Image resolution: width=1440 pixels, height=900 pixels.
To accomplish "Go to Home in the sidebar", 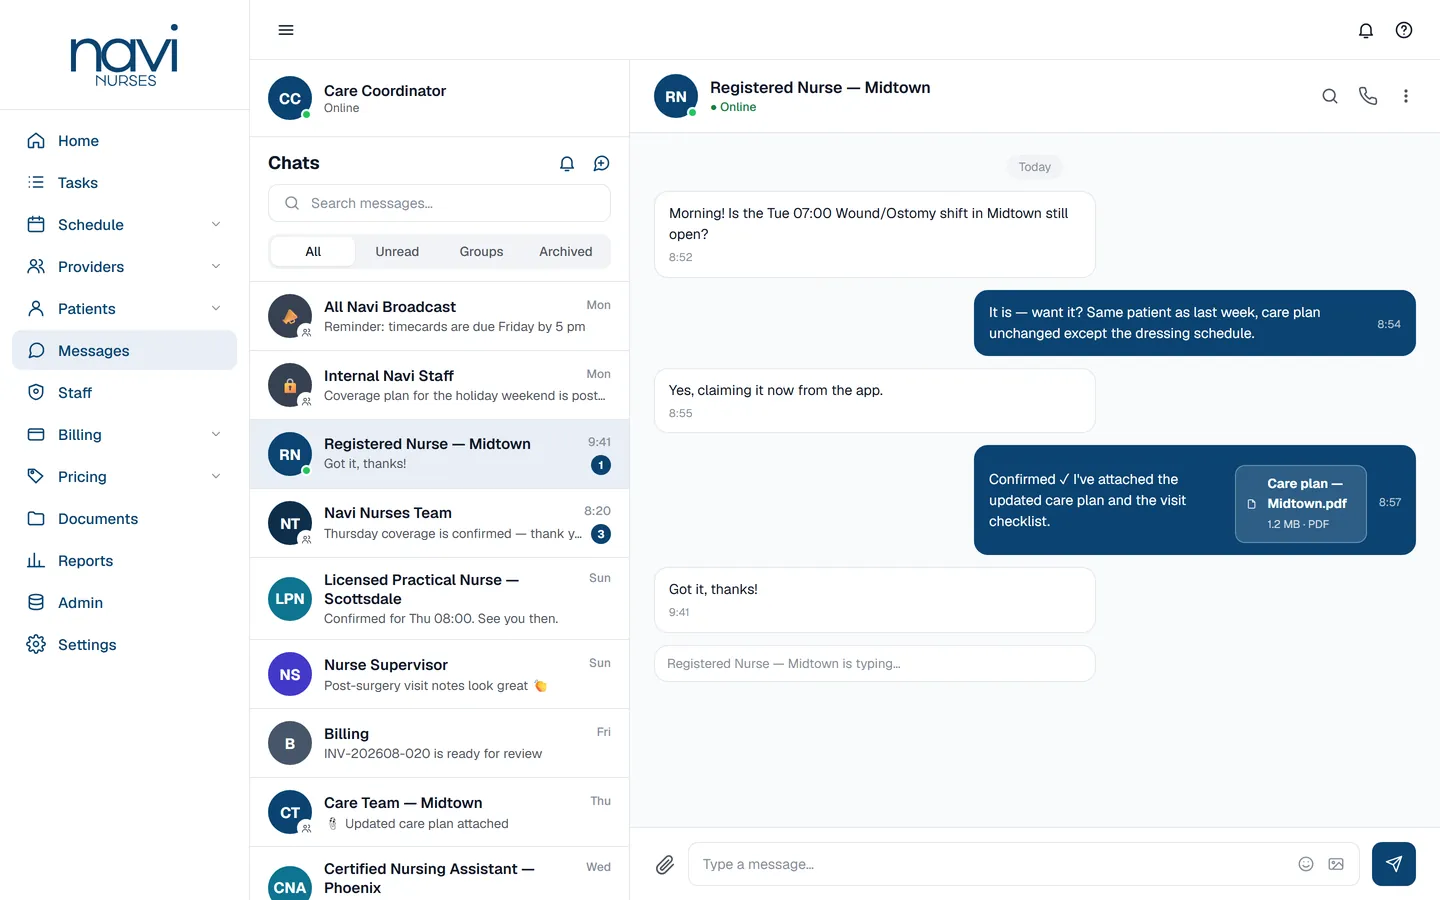I will (124, 141).
